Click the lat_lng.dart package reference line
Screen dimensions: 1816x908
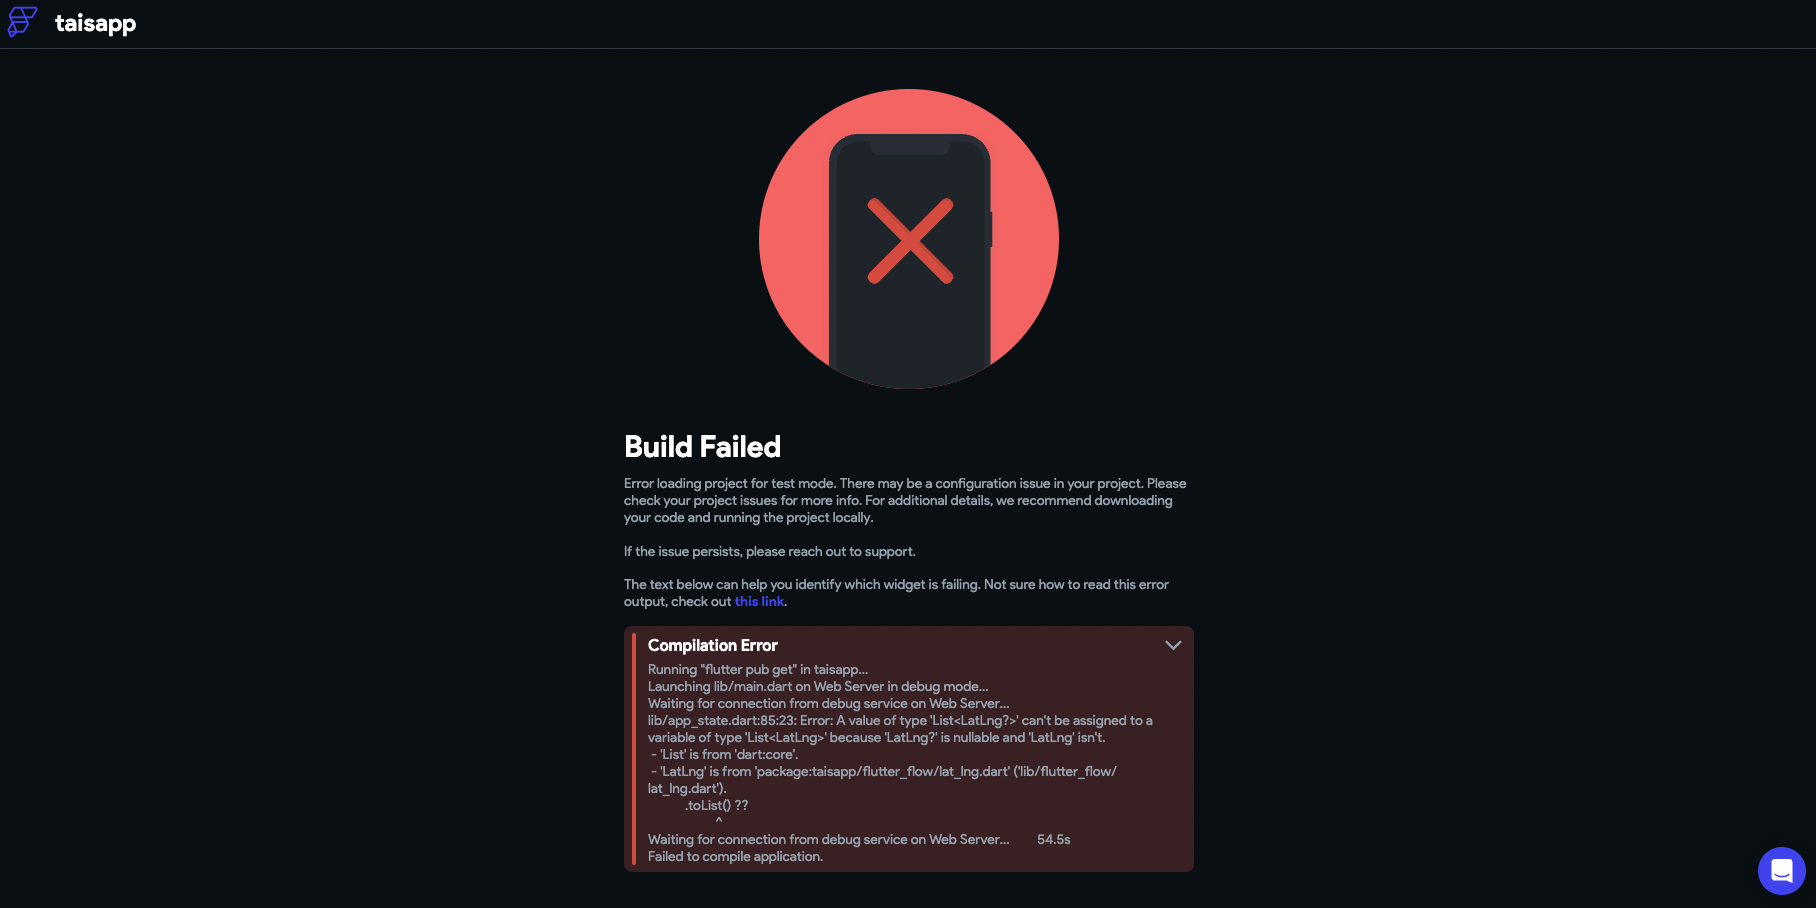point(883,771)
